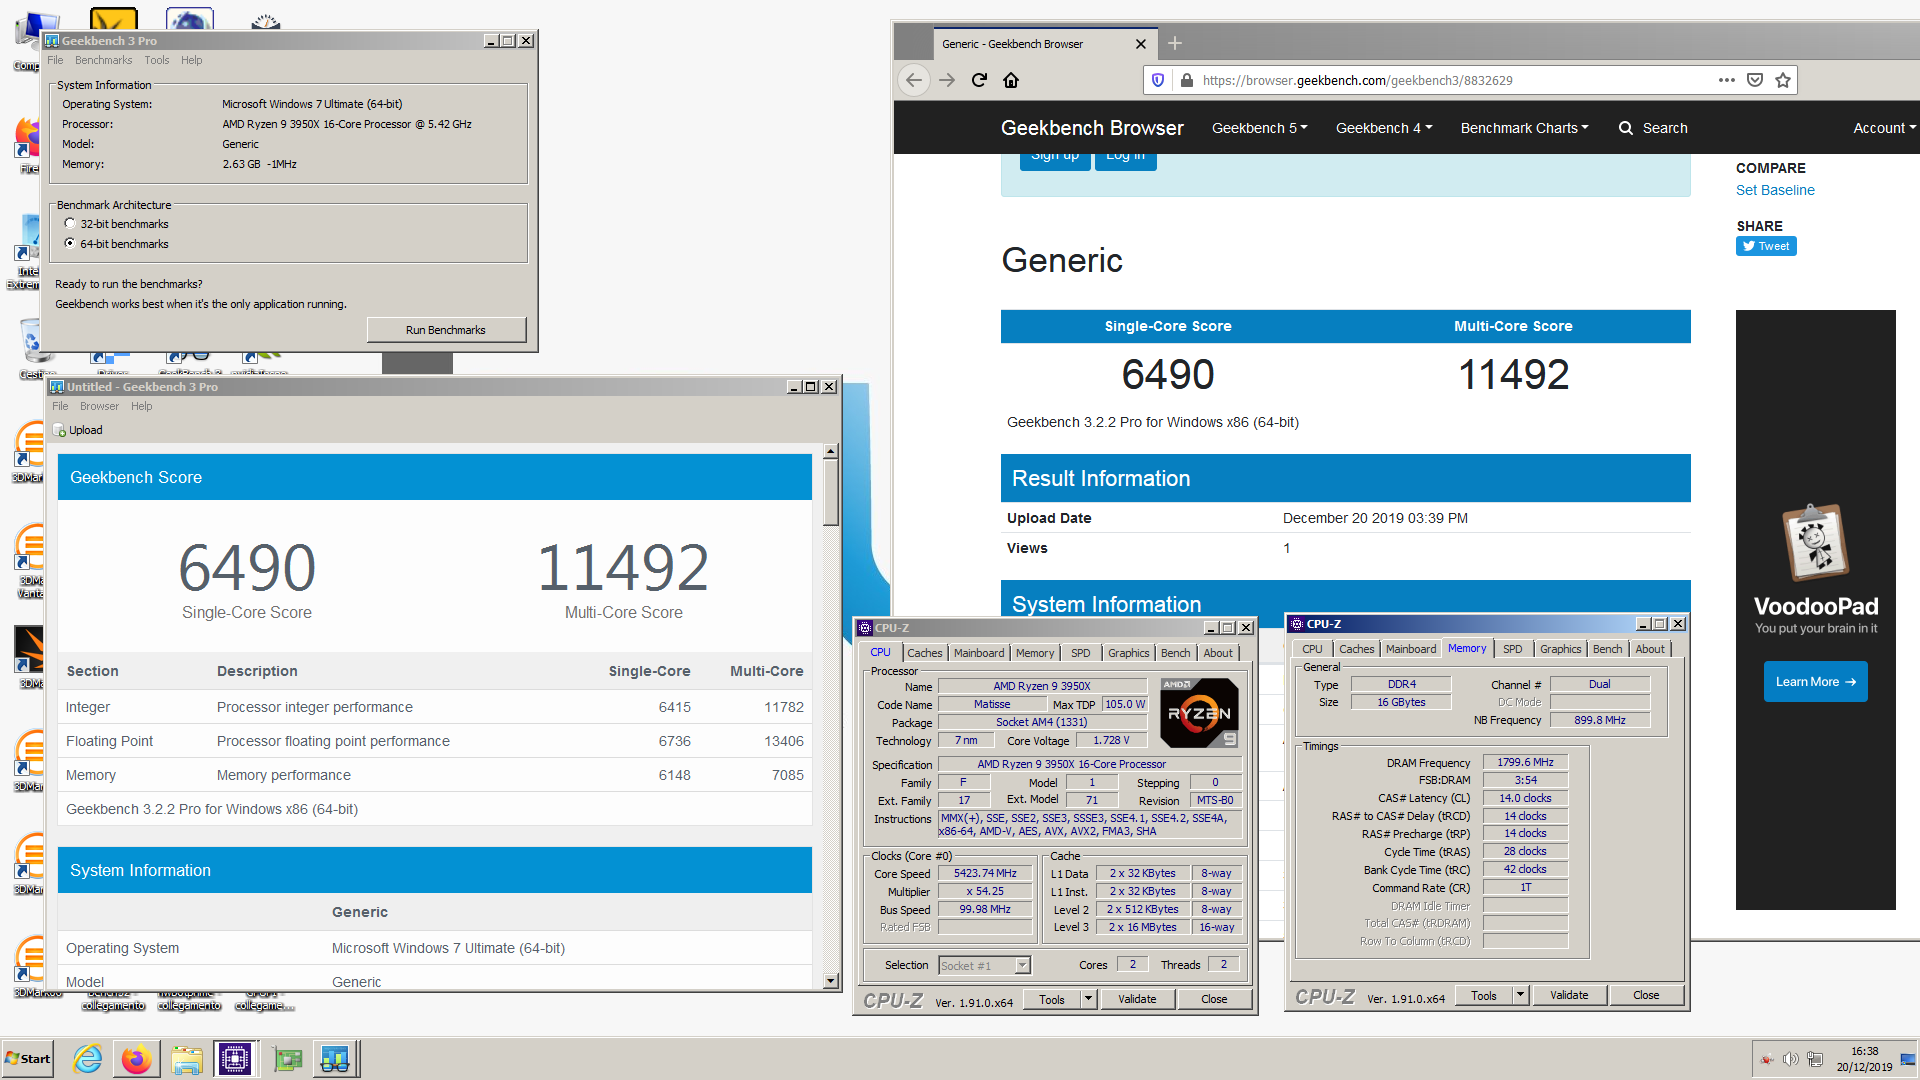Open Graphics tab in CPU-Z Memory window

(1560, 649)
